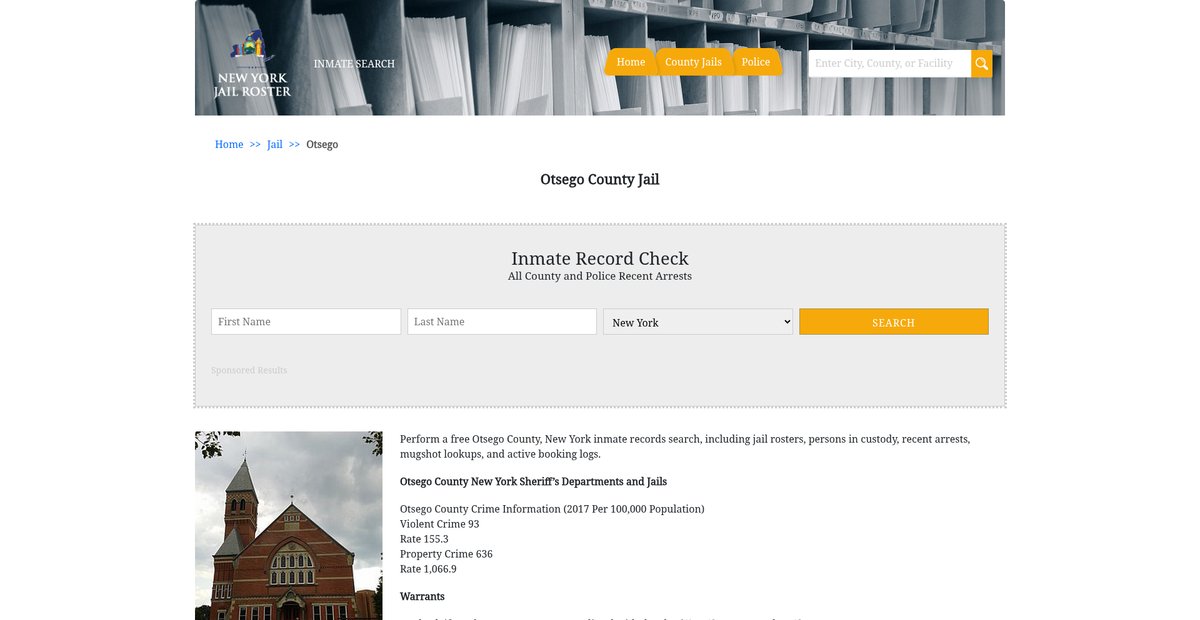
Task: Focus the Enter City, County, or Facility field
Action: pos(890,64)
